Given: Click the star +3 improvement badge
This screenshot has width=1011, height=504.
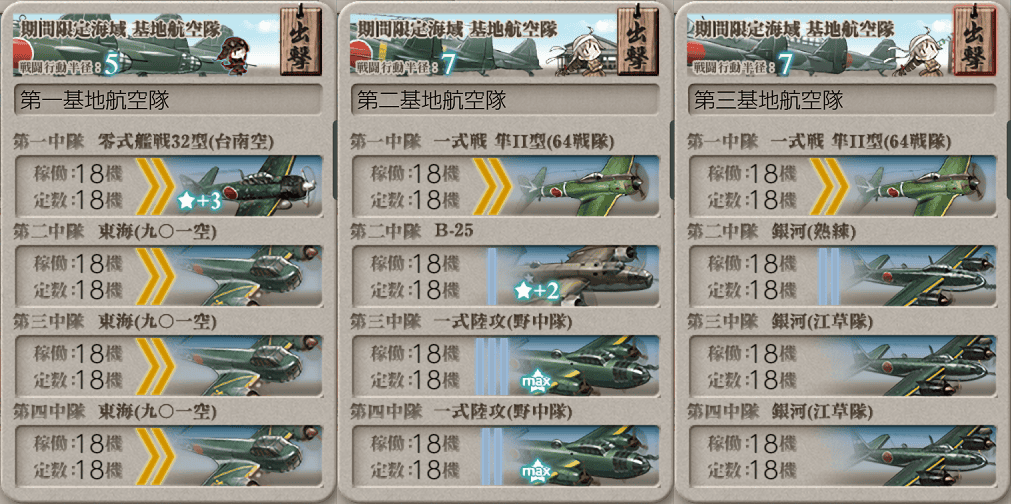Looking at the screenshot, I should pyautogui.click(x=200, y=202).
